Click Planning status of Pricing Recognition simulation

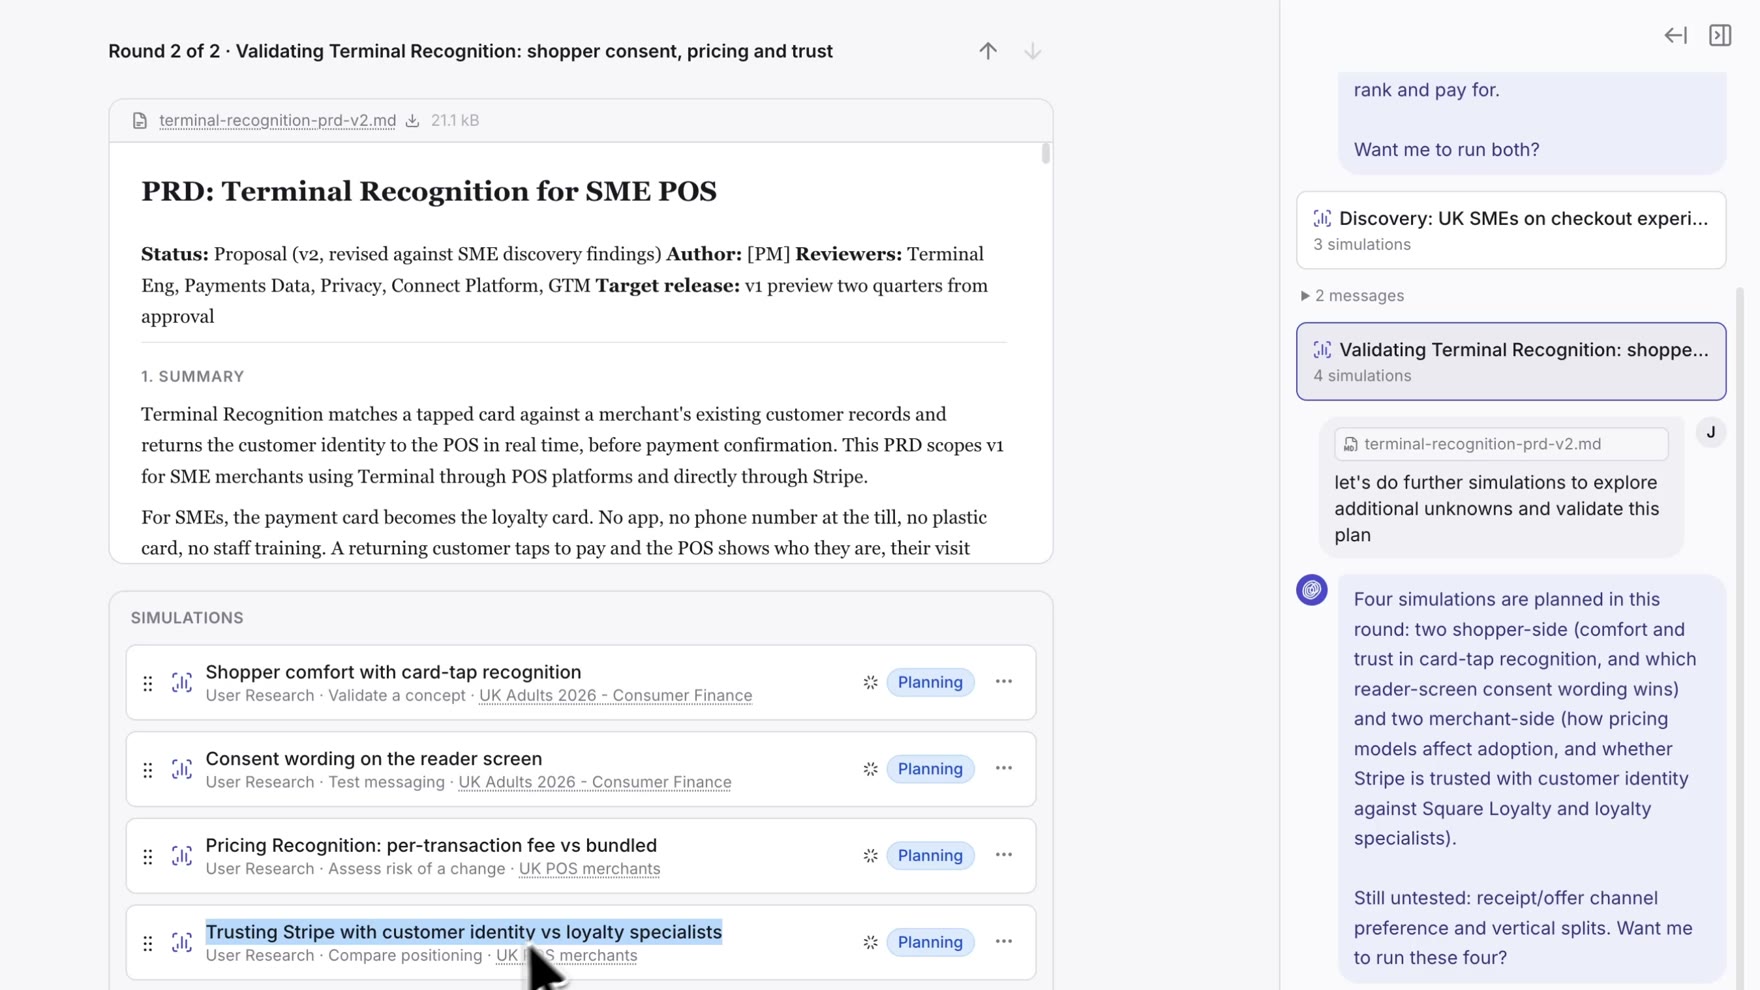pyautogui.click(x=930, y=856)
